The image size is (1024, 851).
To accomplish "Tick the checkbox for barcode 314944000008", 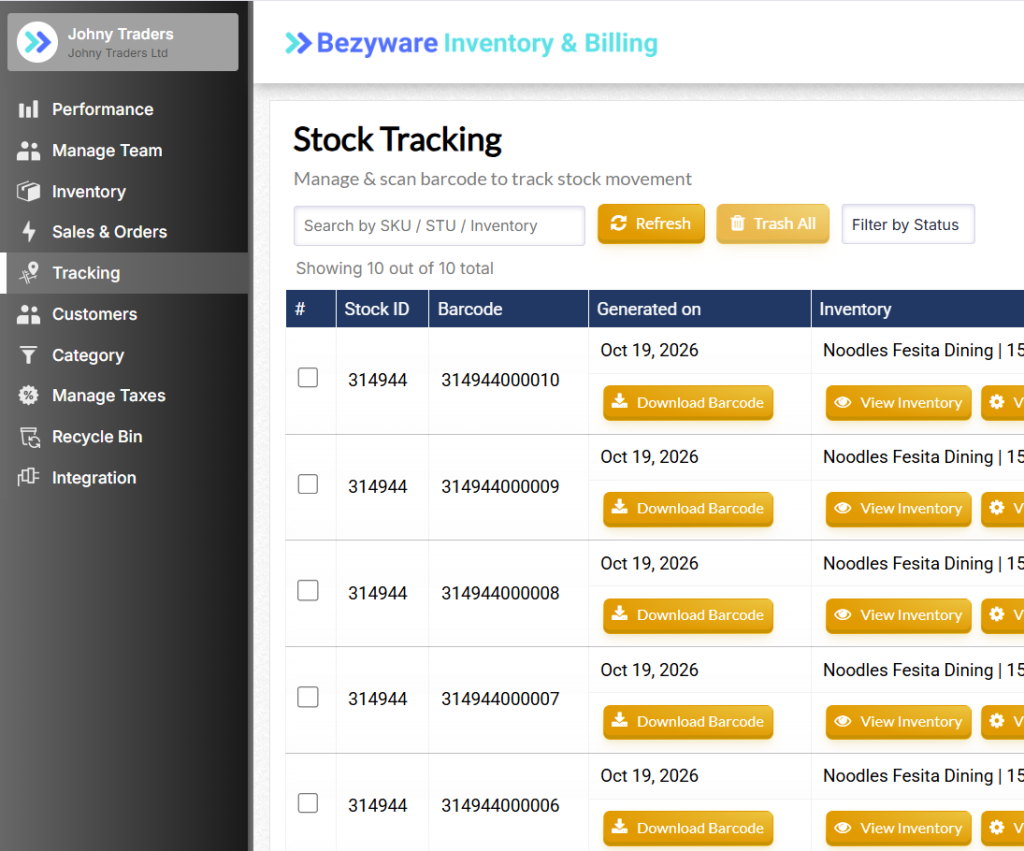I will 308,590.
